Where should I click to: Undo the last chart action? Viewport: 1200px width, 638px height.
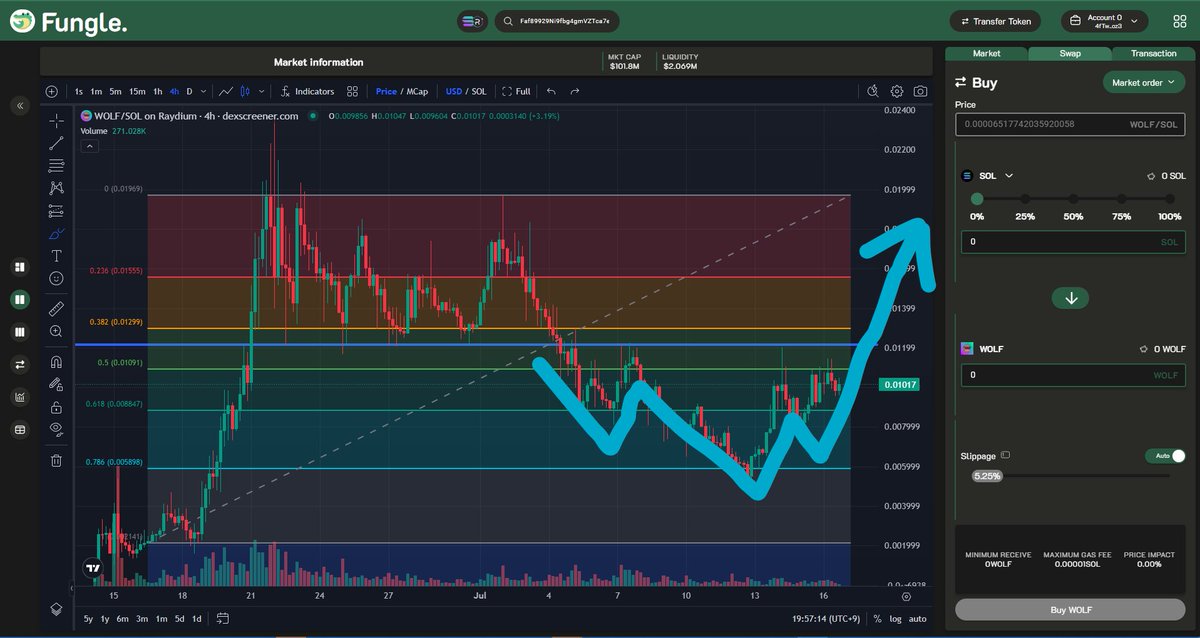click(x=551, y=91)
